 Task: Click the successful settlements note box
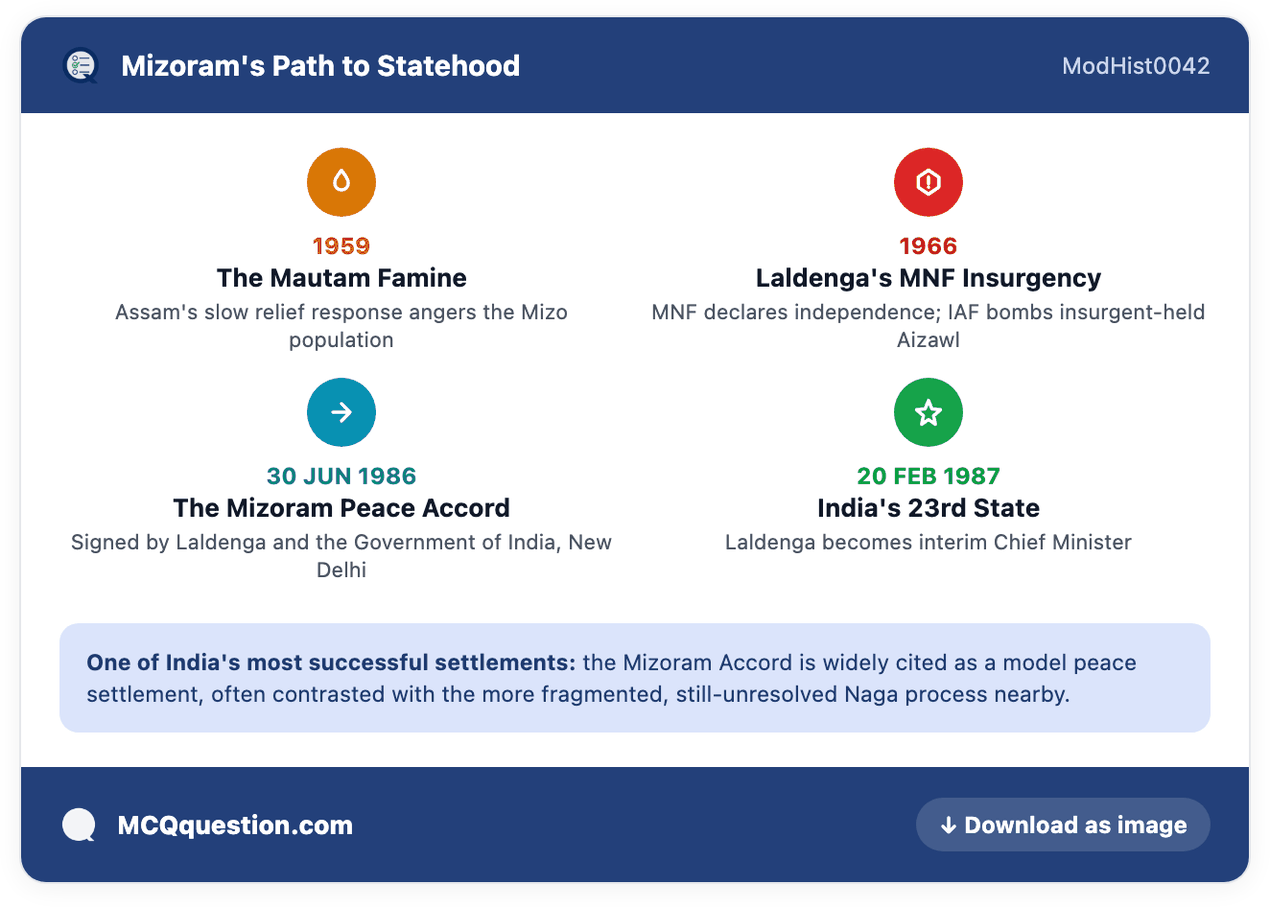point(635,678)
